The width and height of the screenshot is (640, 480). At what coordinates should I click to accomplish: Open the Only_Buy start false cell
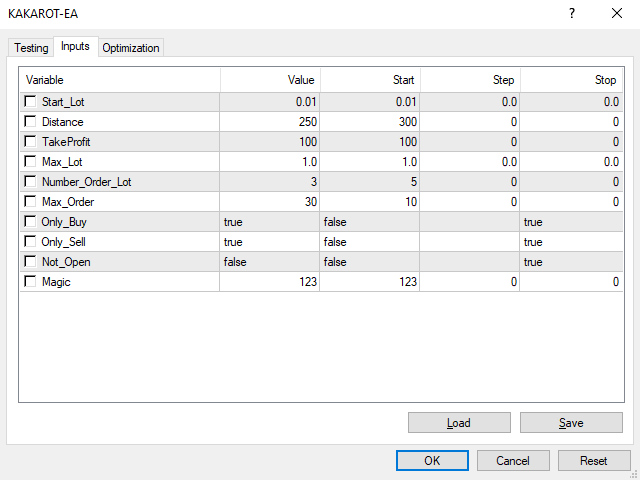(370, 222)
